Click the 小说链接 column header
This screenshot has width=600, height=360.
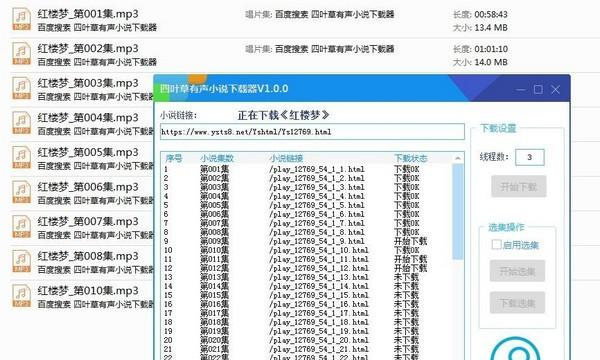286,158
